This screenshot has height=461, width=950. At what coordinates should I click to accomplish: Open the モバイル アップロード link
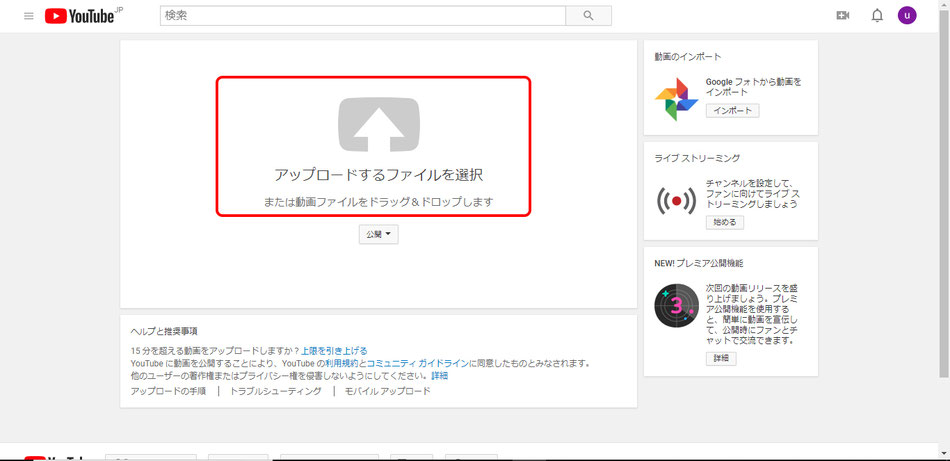(388, 391)
